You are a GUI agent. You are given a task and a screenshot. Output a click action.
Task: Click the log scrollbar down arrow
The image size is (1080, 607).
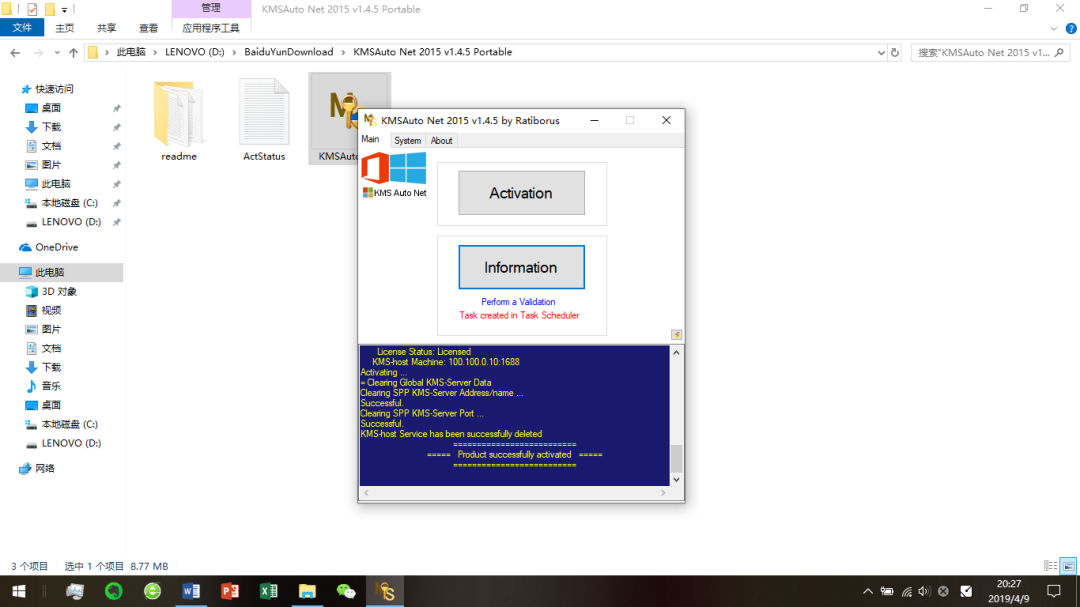(x=676, y=480)
